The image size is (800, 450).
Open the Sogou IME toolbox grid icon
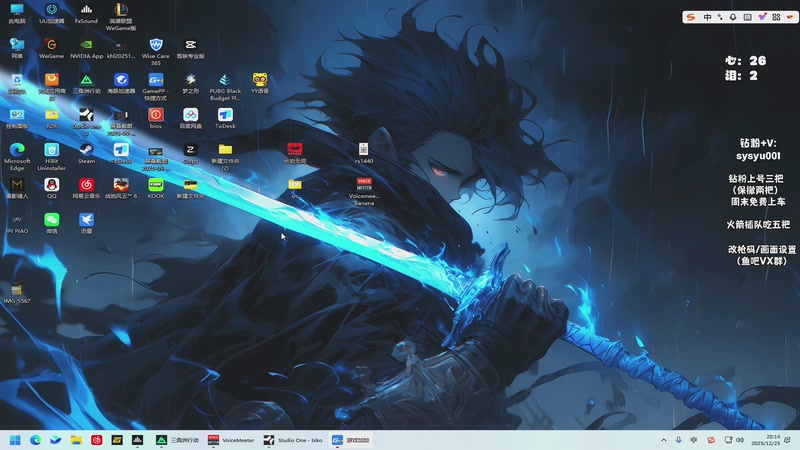pos(776,17)
